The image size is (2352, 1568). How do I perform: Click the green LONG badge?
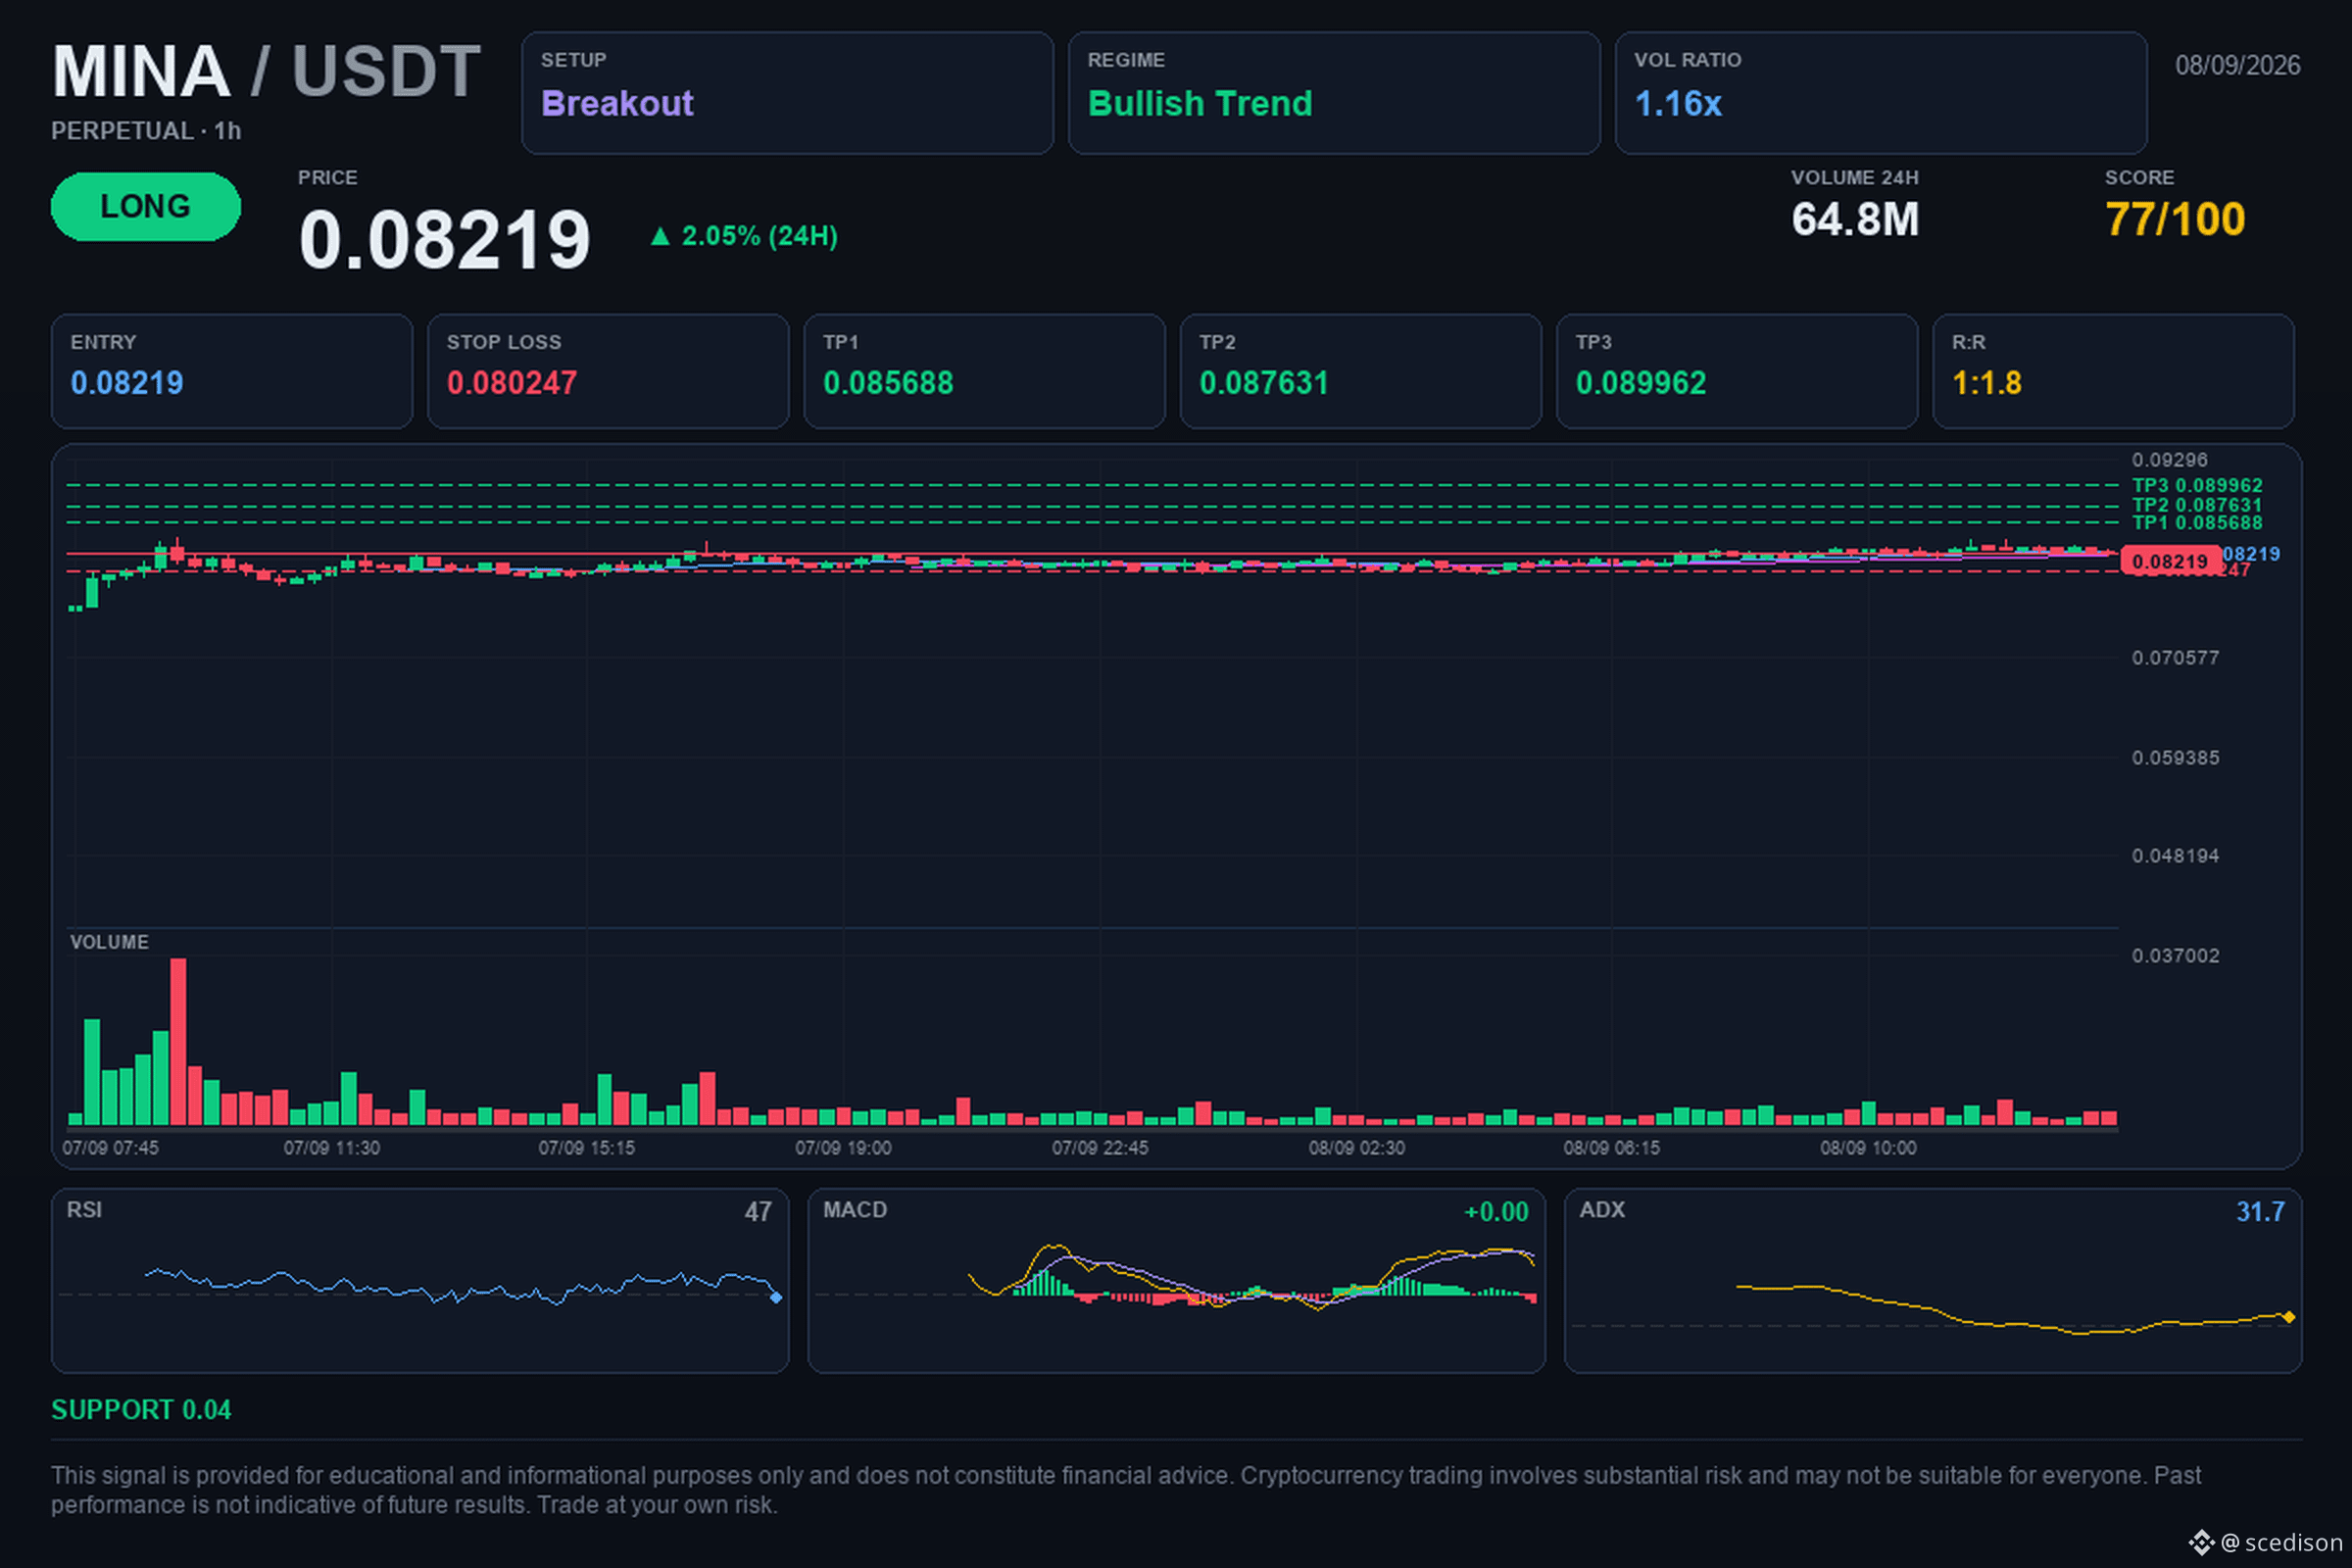146,206
